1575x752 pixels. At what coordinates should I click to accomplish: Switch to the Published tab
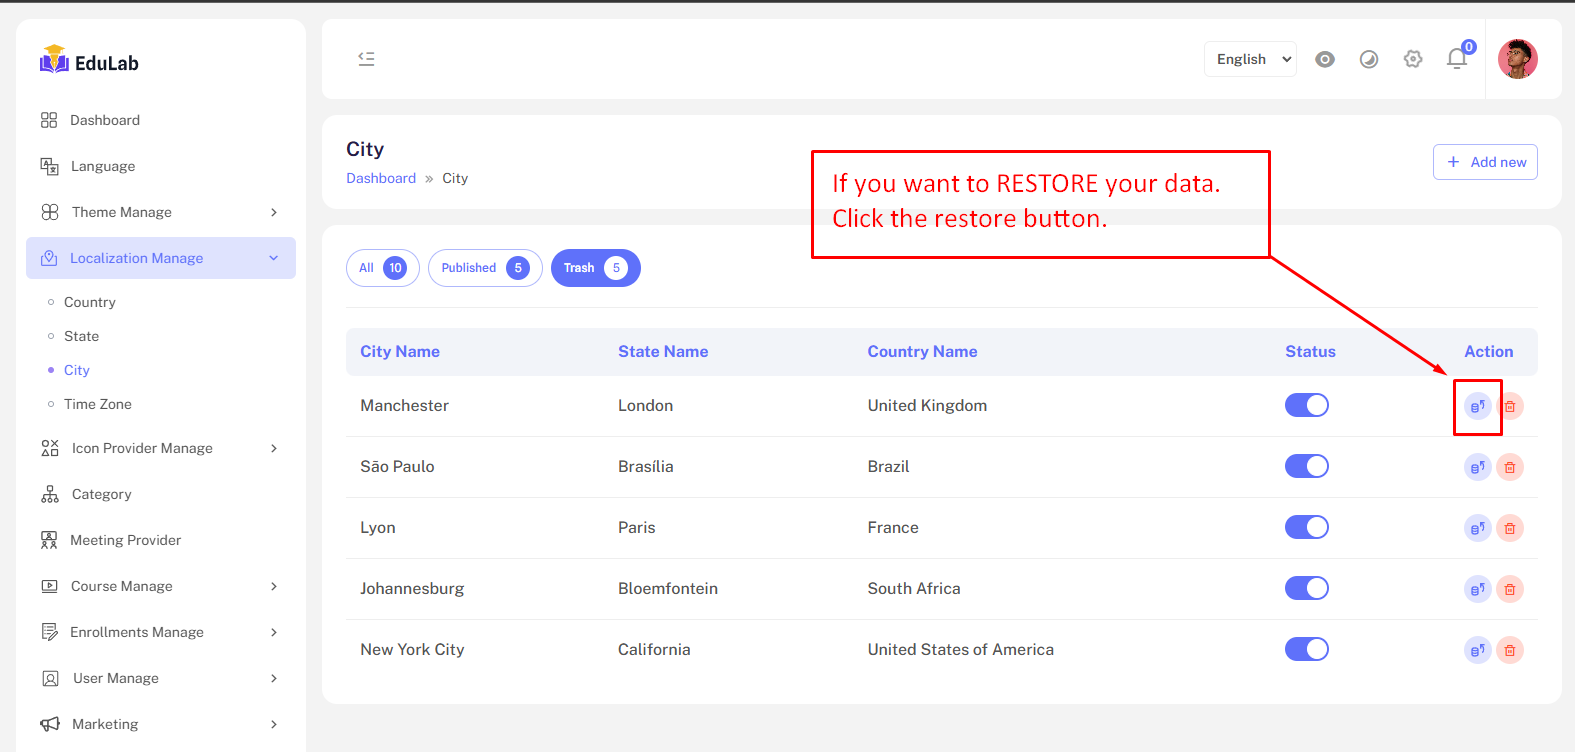[x=485, y=268]
